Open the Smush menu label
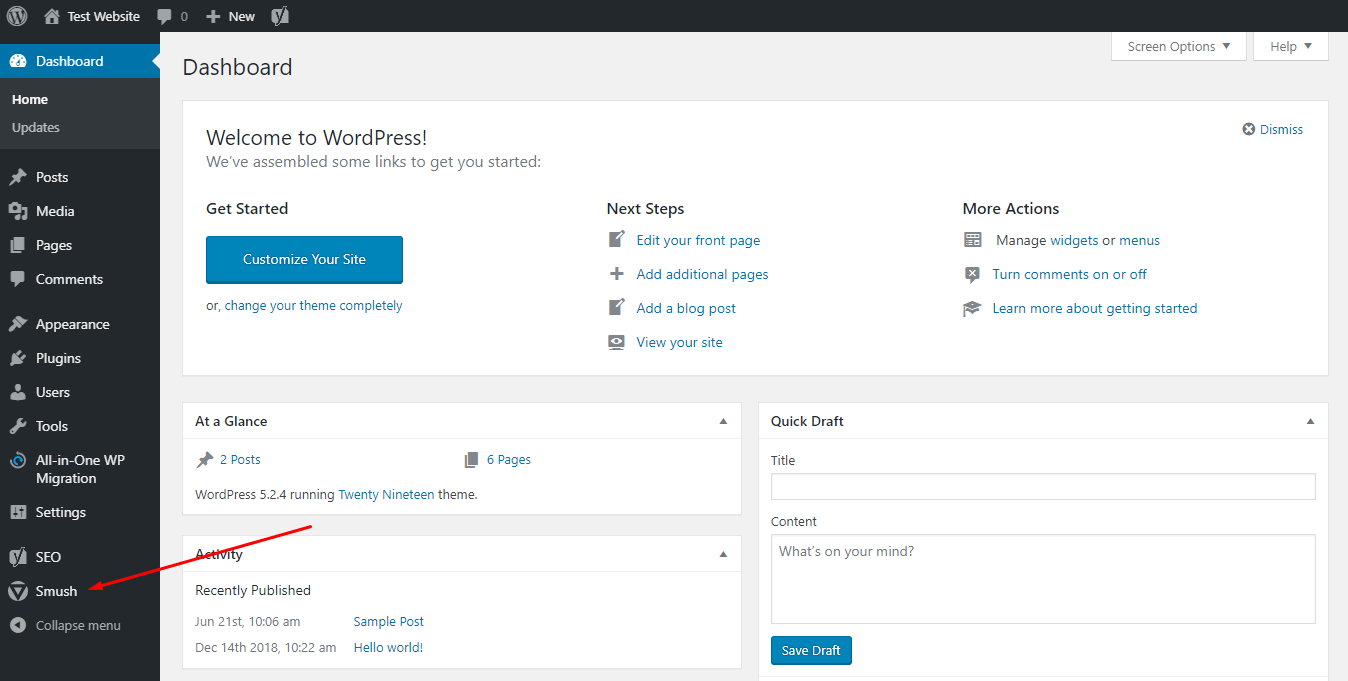The width and height of the screenshot is (1348, 681). pos(56,591)
